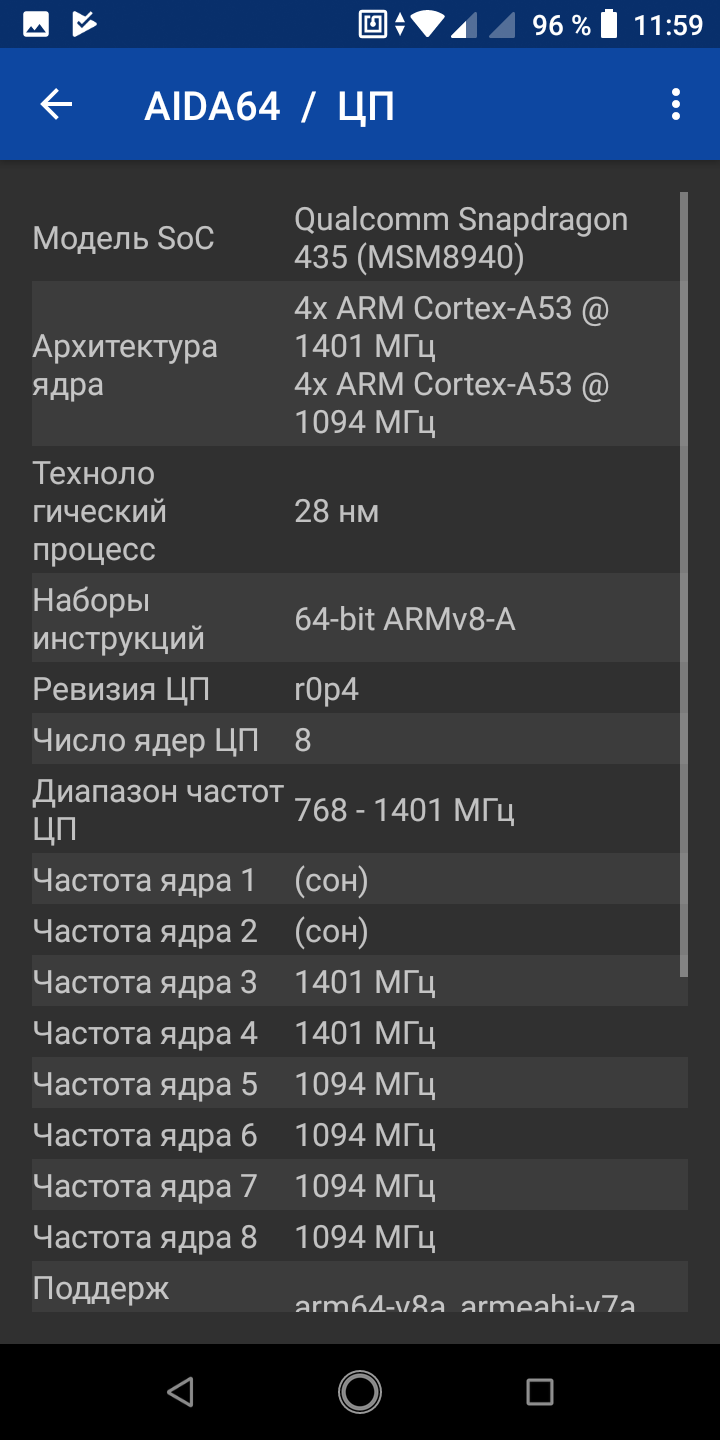Tap the NFC icon in the status bar
The image size is (720, 1440).
click(x=372, y=25)
